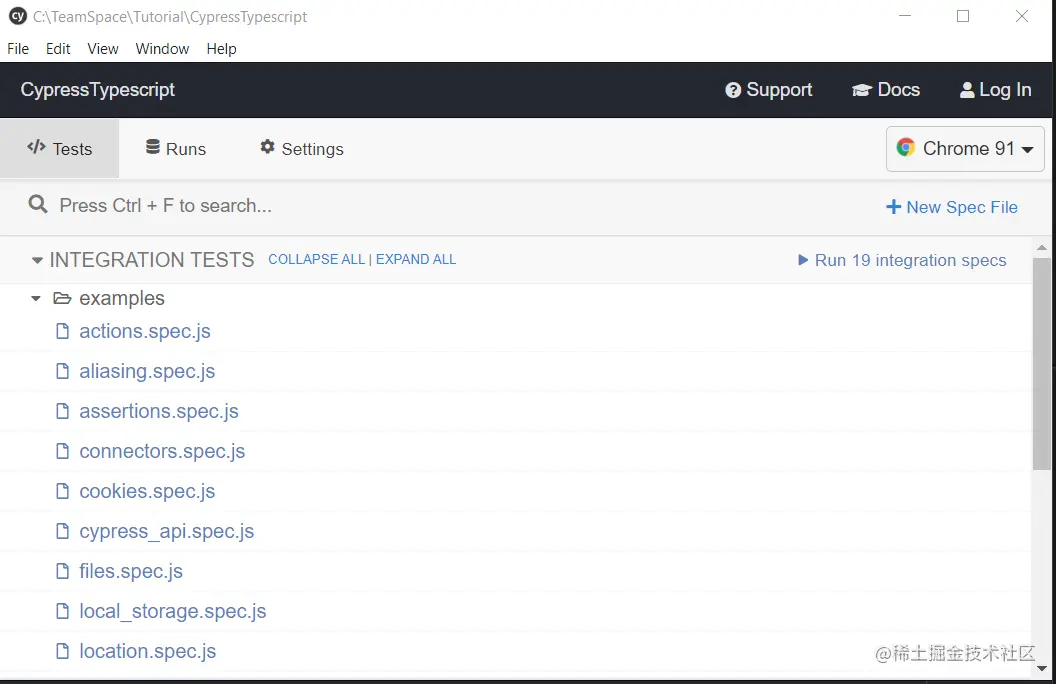
Task: Collapse the INTEGRATION TESTS section arrow
Action: coord(37,260)
